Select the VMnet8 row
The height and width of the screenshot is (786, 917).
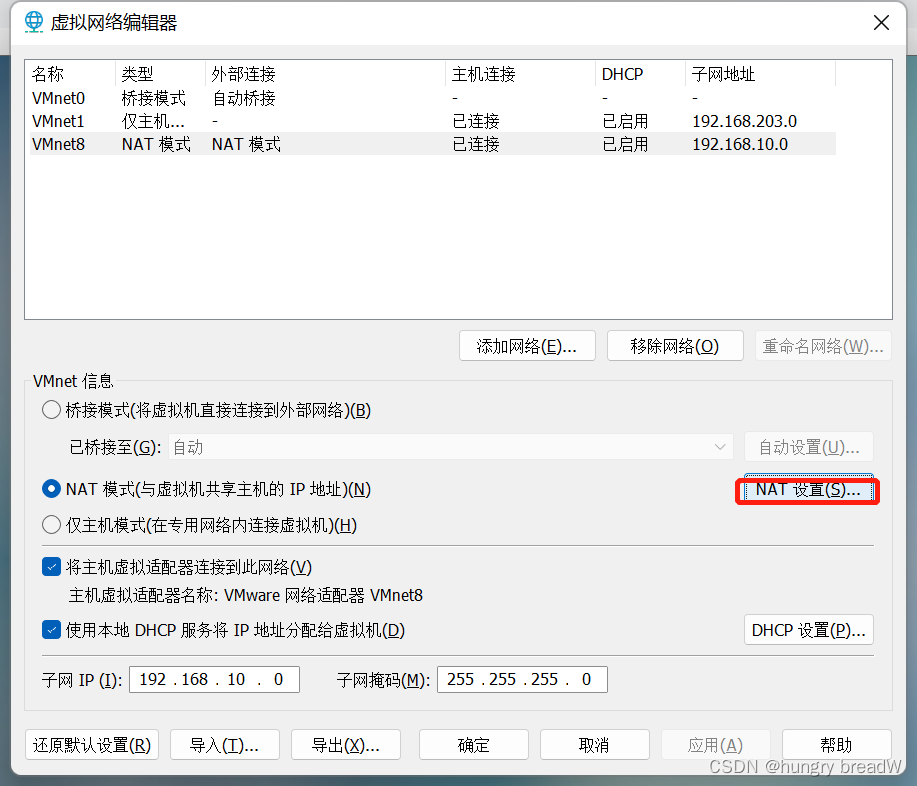coord(433,144)
